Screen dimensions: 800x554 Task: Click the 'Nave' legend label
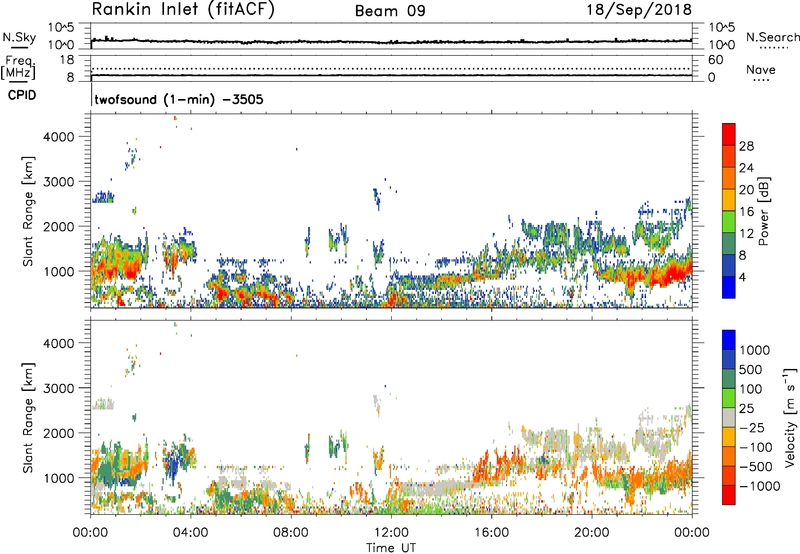[761, 70]
